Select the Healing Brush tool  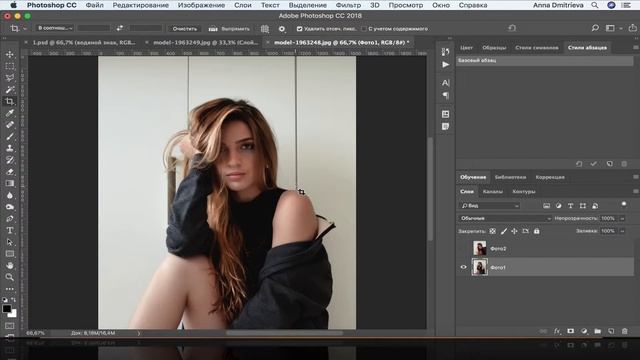click(x=10, y=124)
